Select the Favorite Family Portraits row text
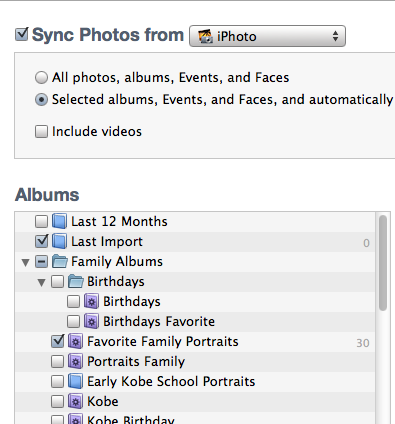 tap(163, 342)
